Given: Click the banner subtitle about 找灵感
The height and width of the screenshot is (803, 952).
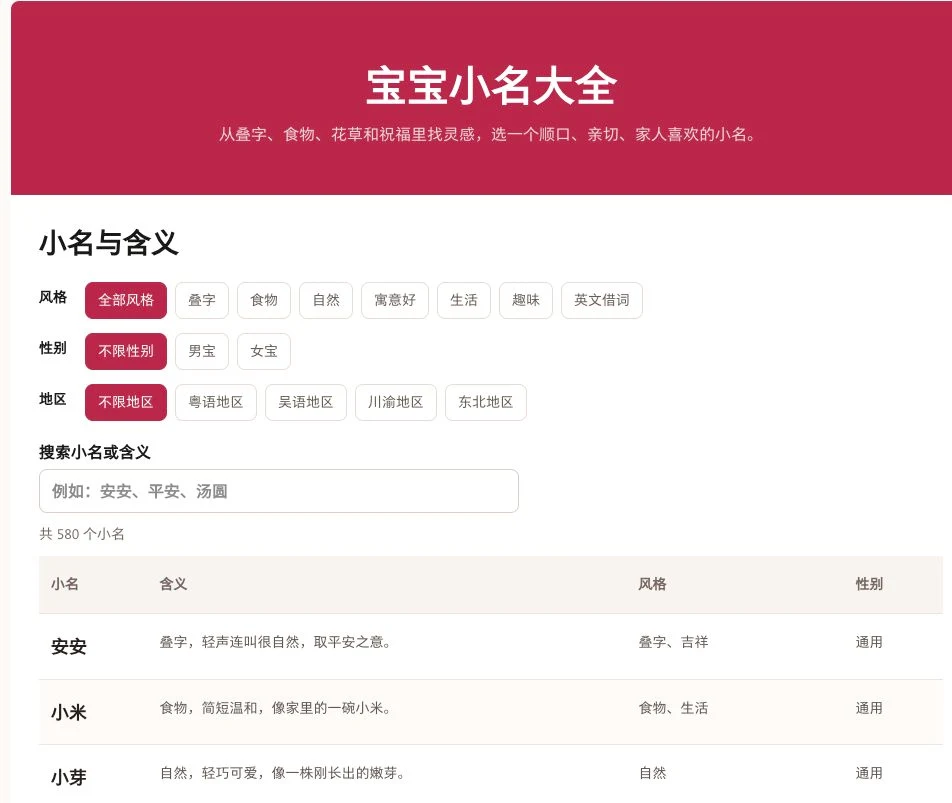Looking at the screenshot, I should (x=488, y=134).
